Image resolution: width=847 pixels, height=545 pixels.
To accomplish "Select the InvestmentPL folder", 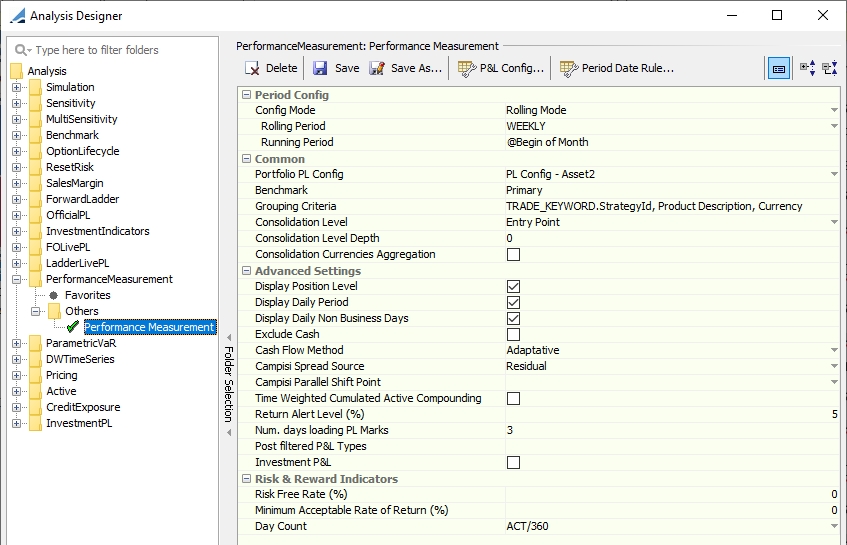I will [x=79, y=423].
